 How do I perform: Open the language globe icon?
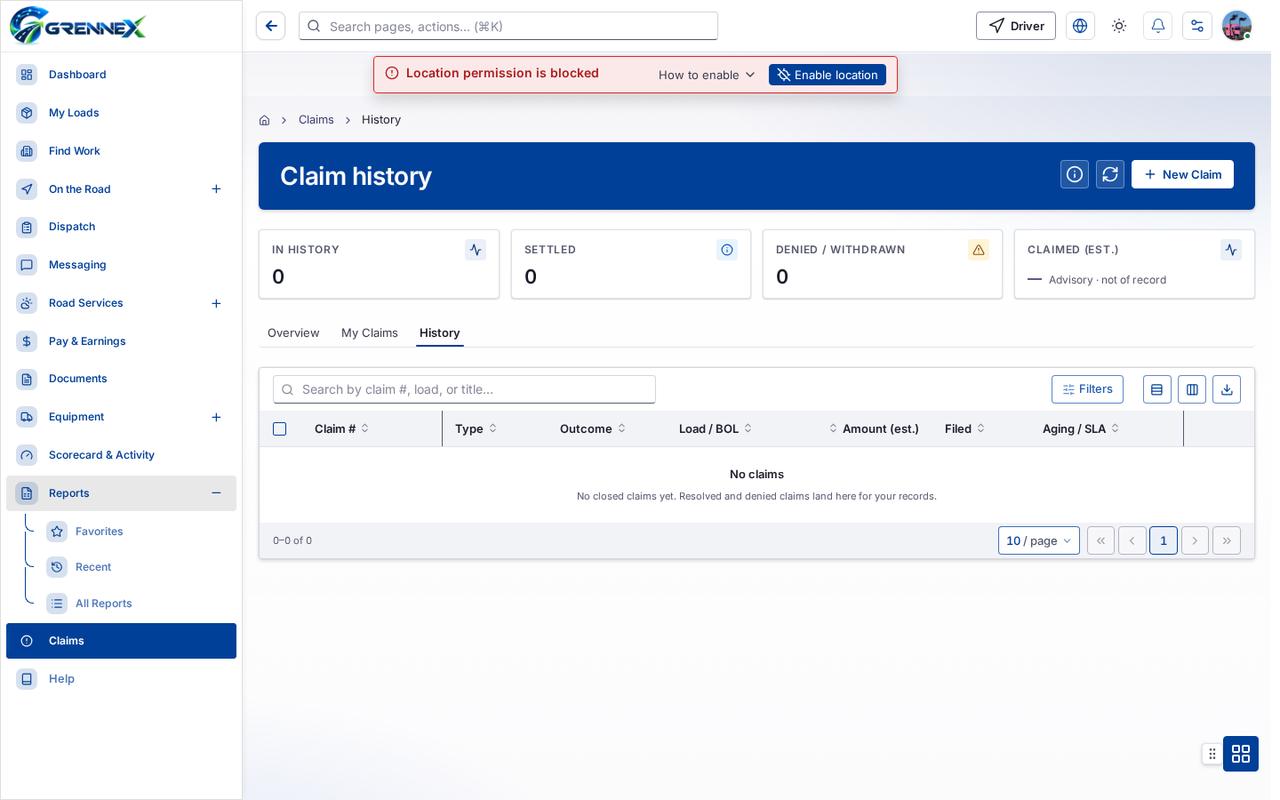1080,26
